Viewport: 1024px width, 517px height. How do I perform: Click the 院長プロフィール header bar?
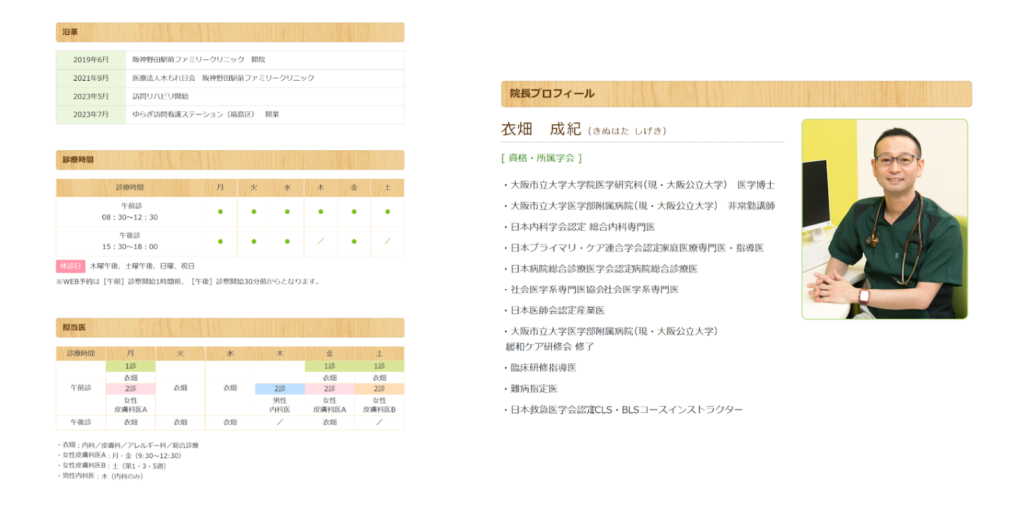[736, 94]
